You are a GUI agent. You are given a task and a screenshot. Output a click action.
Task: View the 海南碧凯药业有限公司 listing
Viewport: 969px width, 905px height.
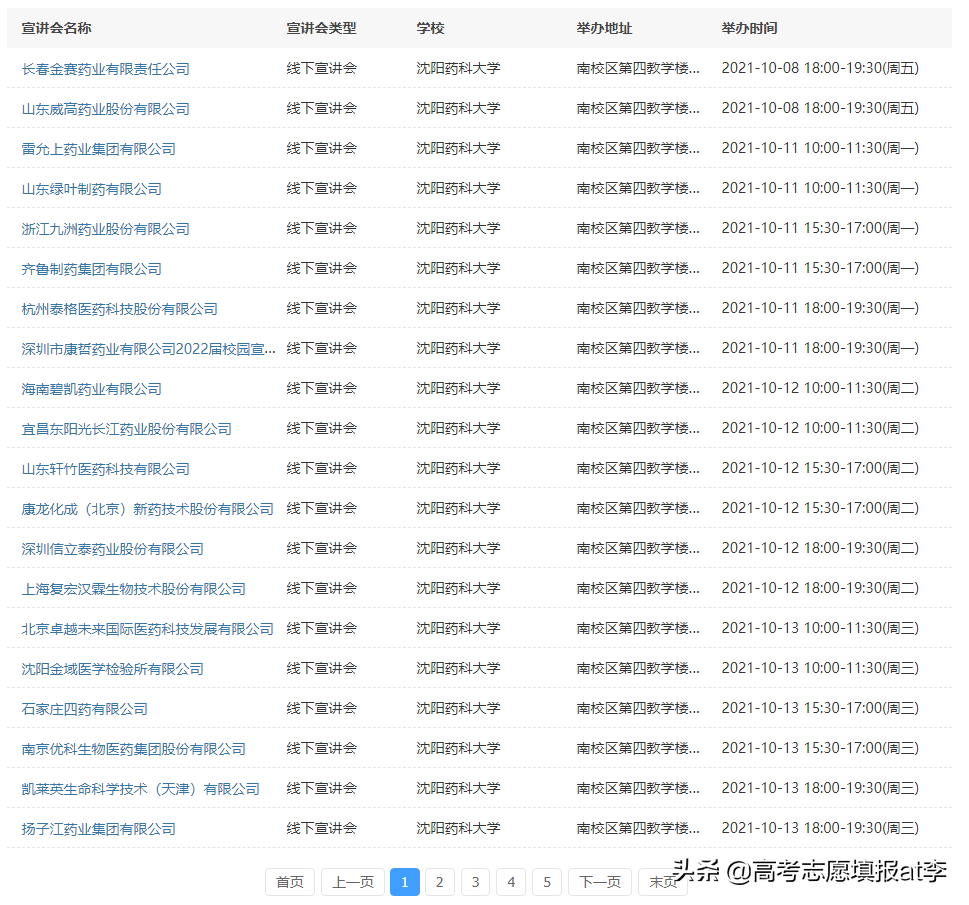pos(84,388)
